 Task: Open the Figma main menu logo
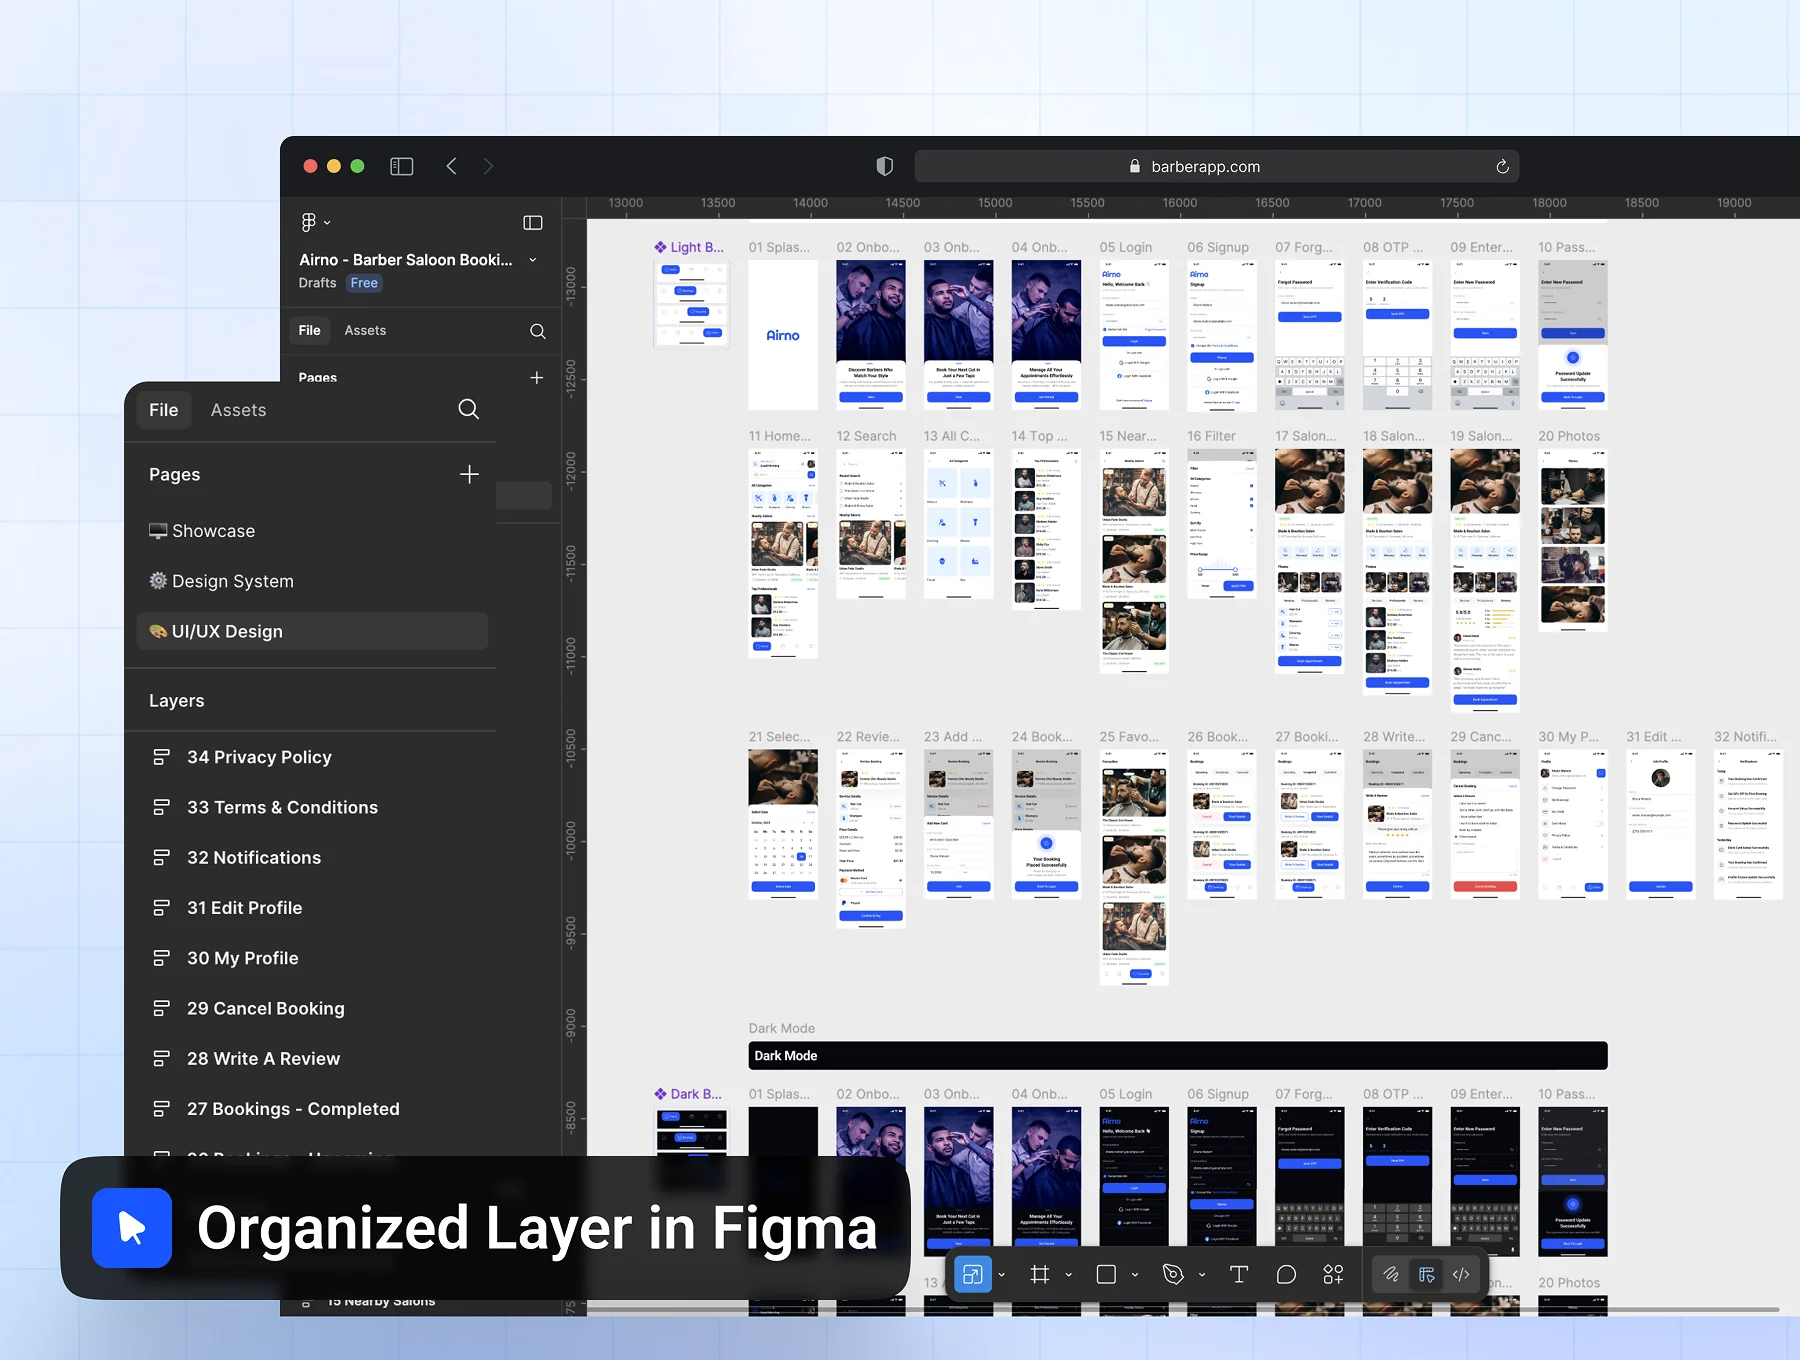coord(309,222)
